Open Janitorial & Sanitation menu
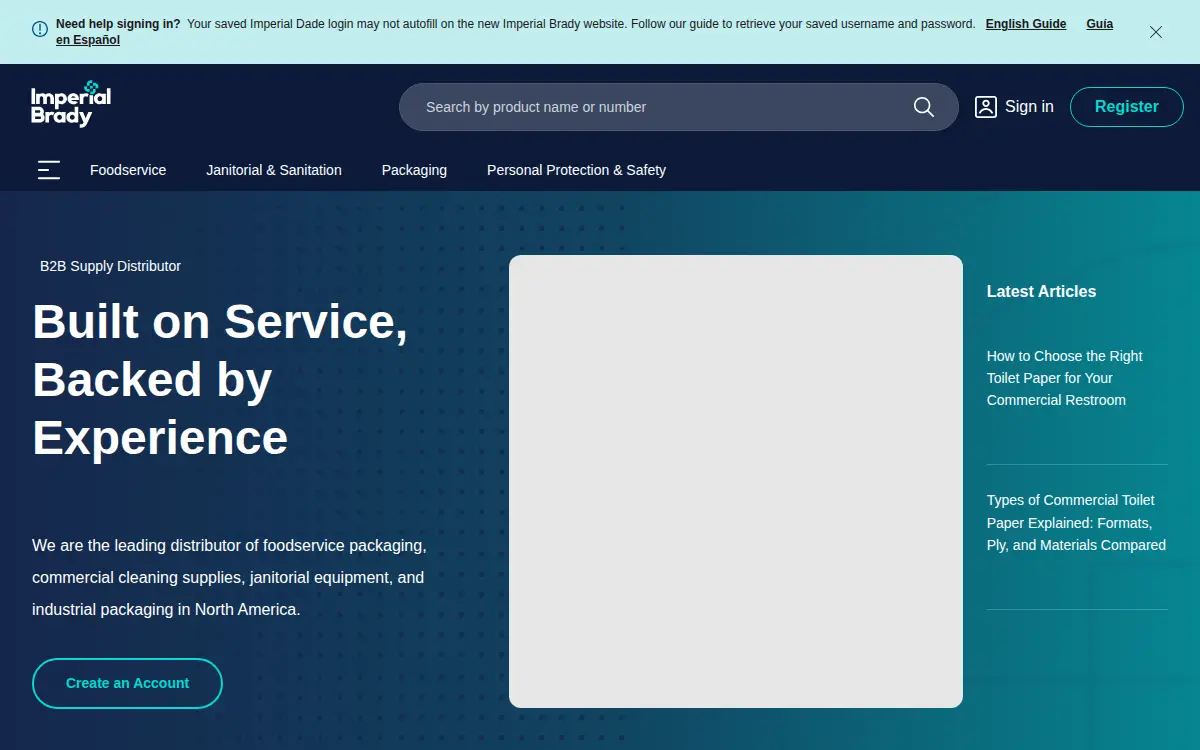This screenshot has width=1200, height=750. [274, 170]
